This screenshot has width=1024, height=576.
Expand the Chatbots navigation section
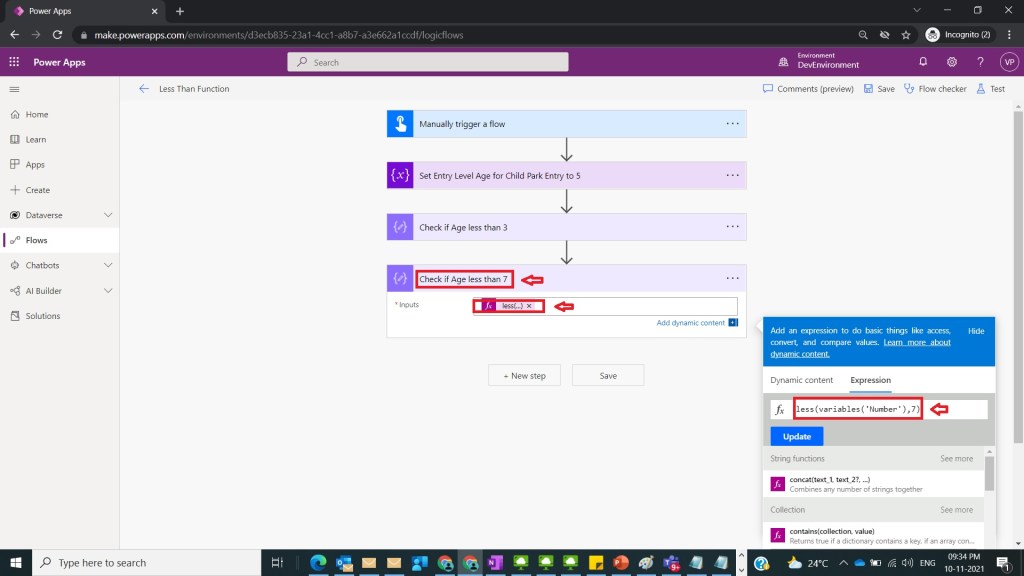108,265
